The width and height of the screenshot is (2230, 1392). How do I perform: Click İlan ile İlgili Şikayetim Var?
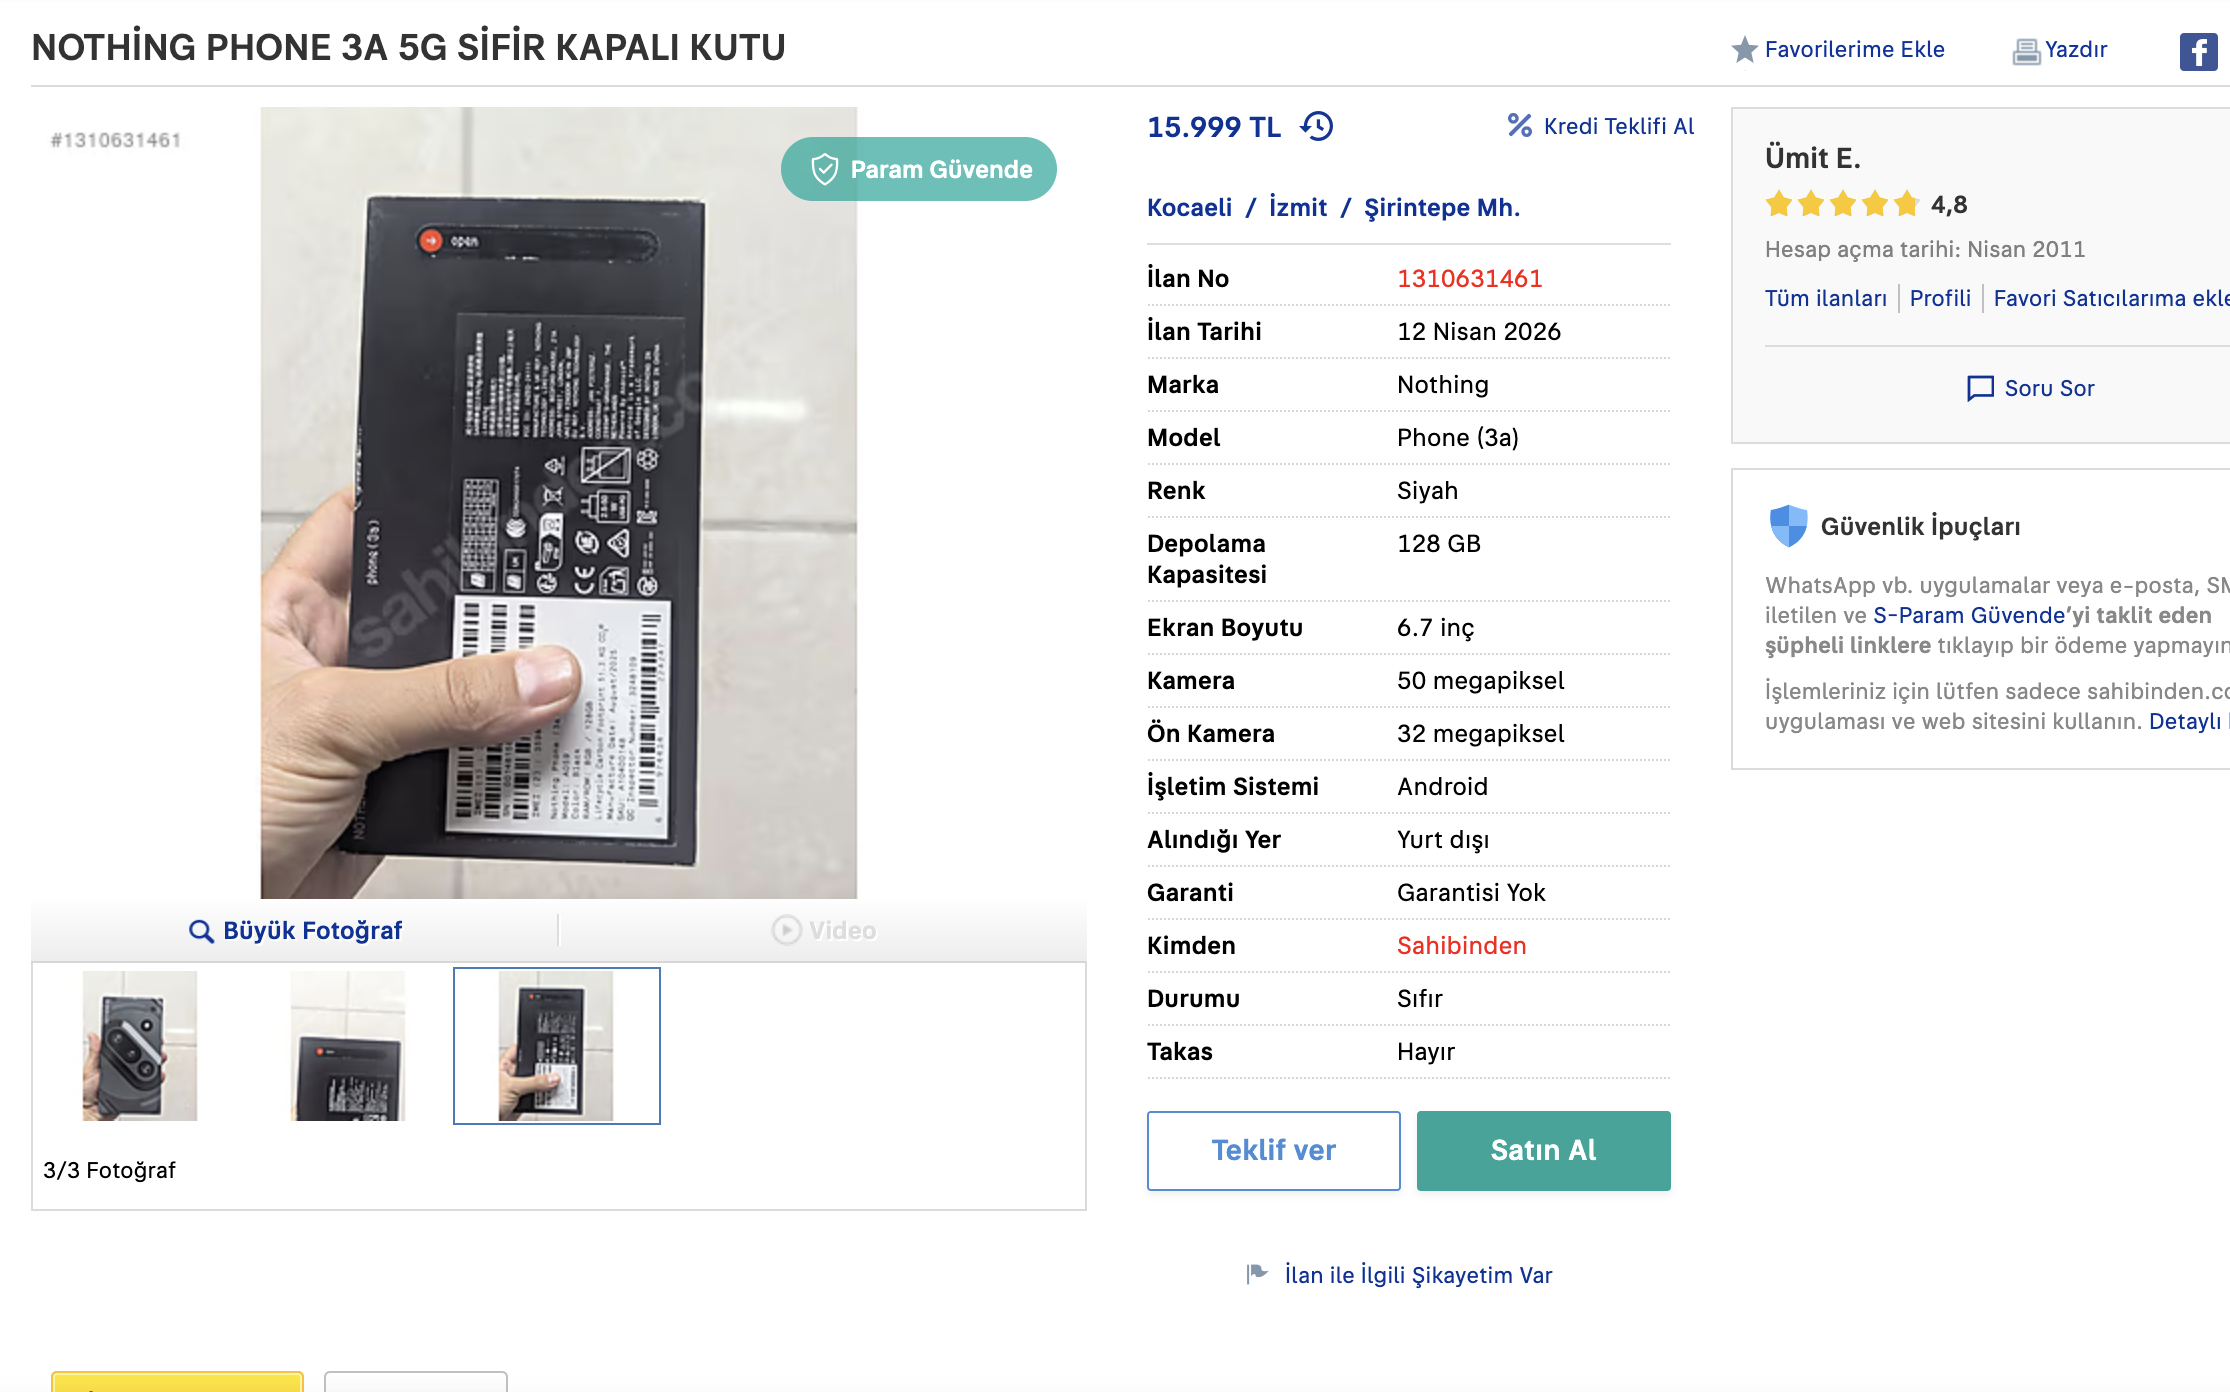click(x=1418, y=1275)
